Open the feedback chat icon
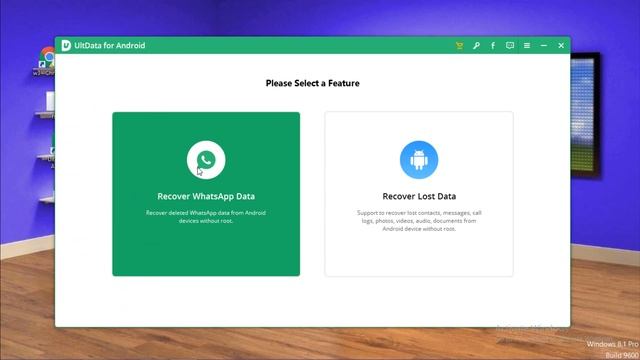The height and width of the screenshot is (360, 640). point(510,46)
